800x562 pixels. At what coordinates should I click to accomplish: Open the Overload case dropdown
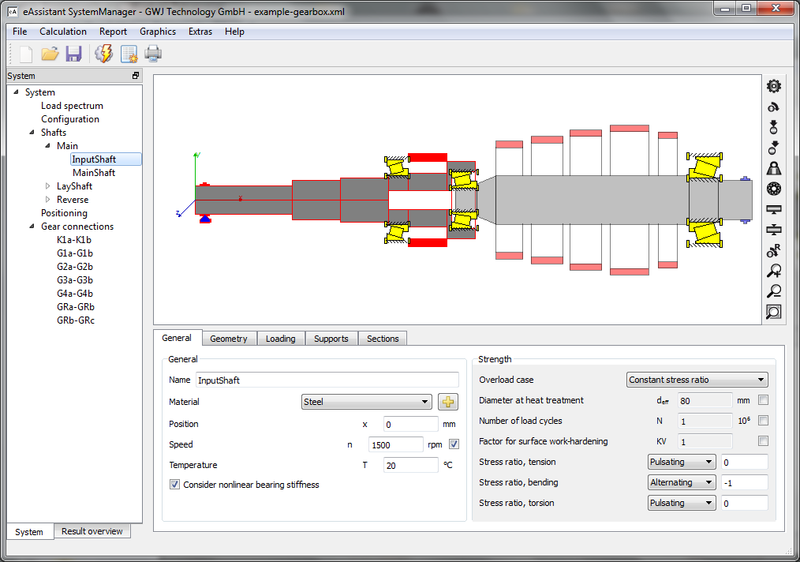697,380
